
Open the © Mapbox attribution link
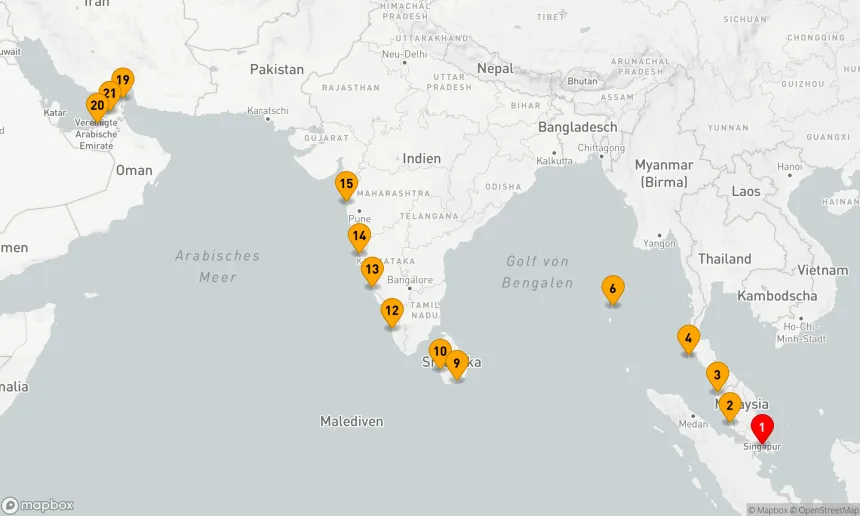tap(768, 511)
